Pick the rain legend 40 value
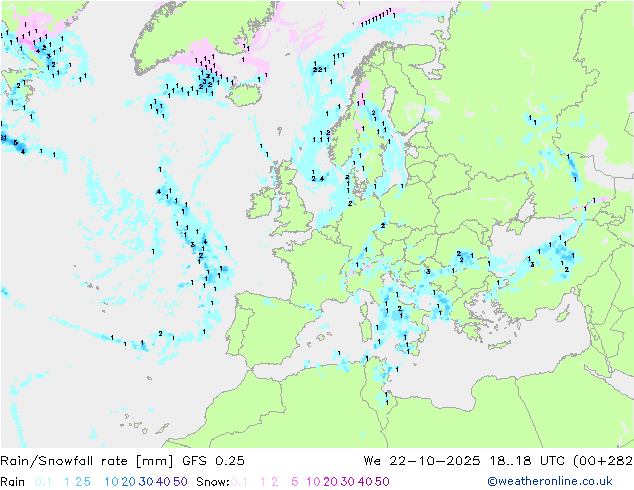 (163, 482)
